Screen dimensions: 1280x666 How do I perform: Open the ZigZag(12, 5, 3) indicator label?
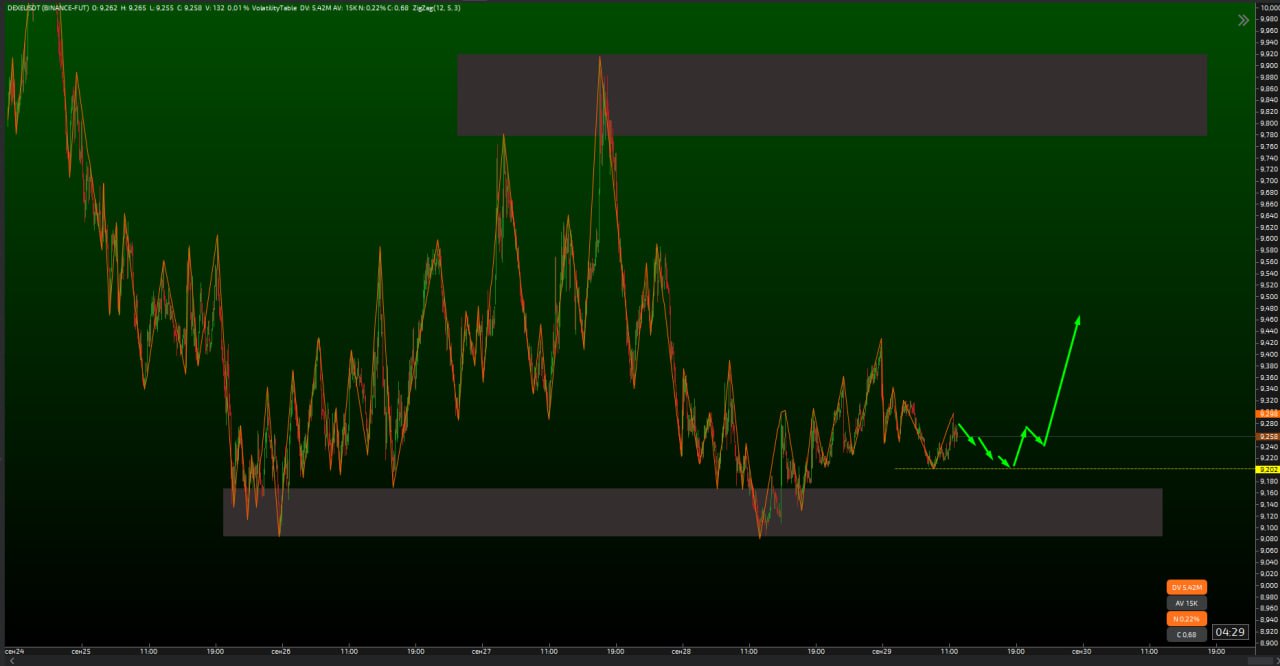433,8
